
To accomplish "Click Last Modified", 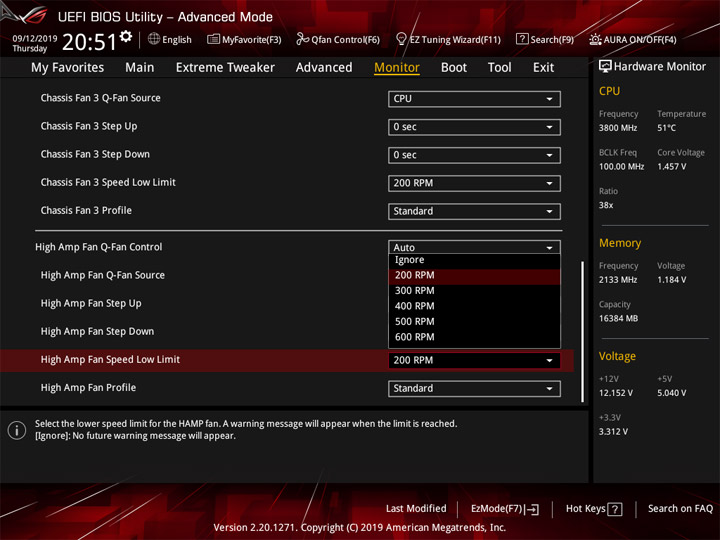I will pyautogui.click(x=416, y=509).
